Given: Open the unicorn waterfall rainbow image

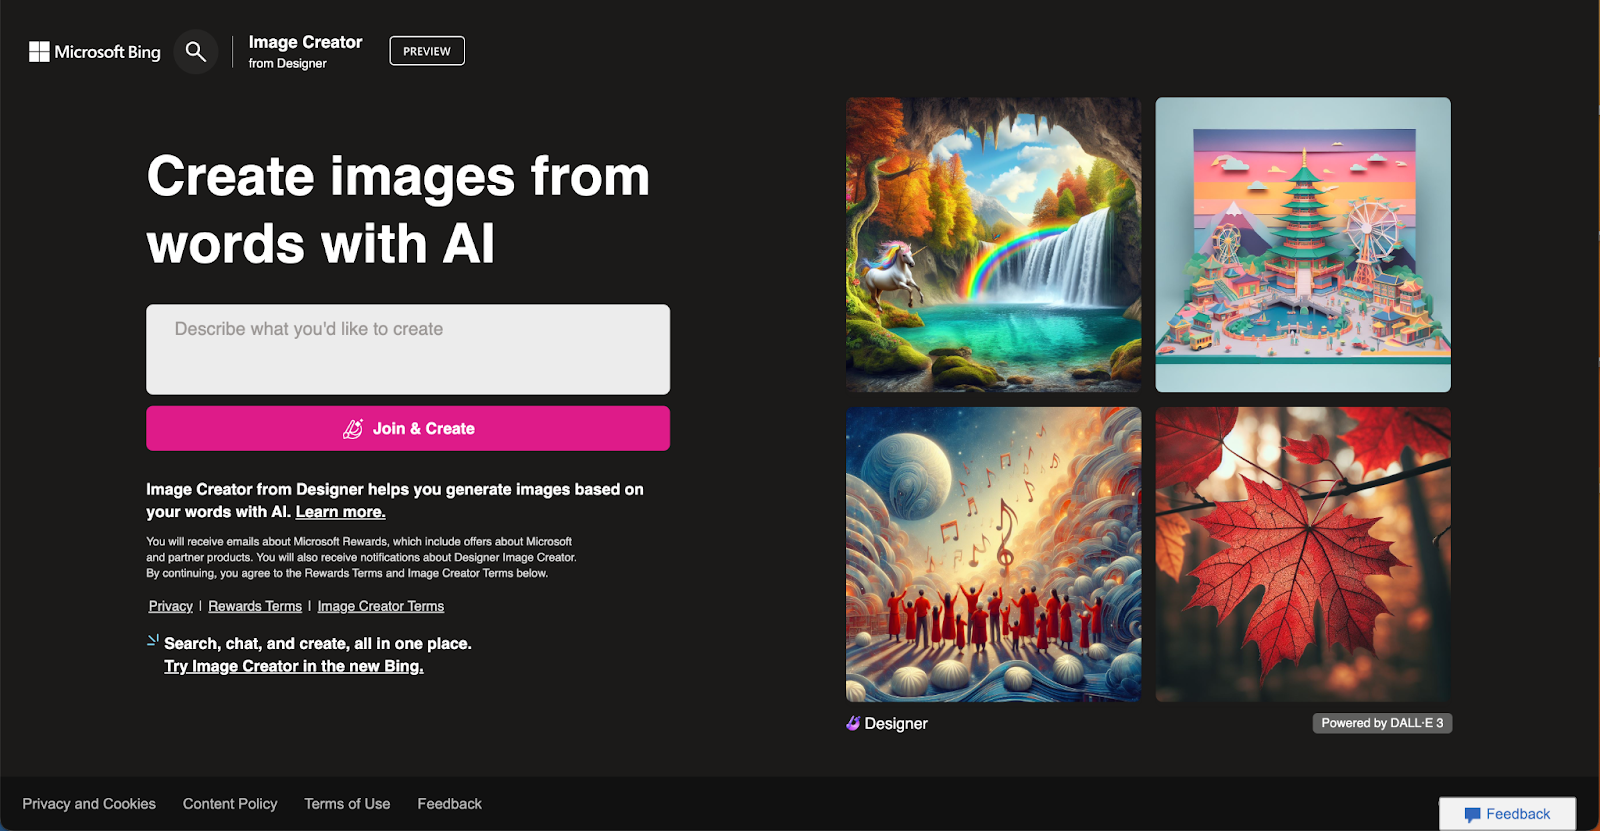Looking at the screenshot, I should (993, 244).
